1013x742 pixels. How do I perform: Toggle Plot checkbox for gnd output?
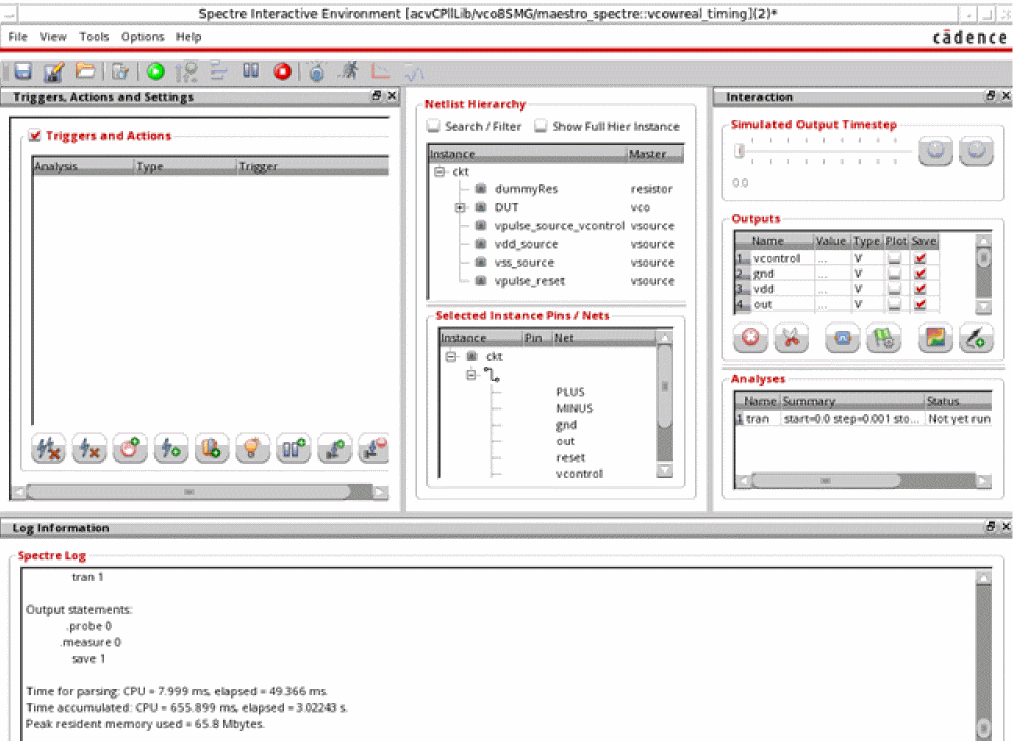895,274
